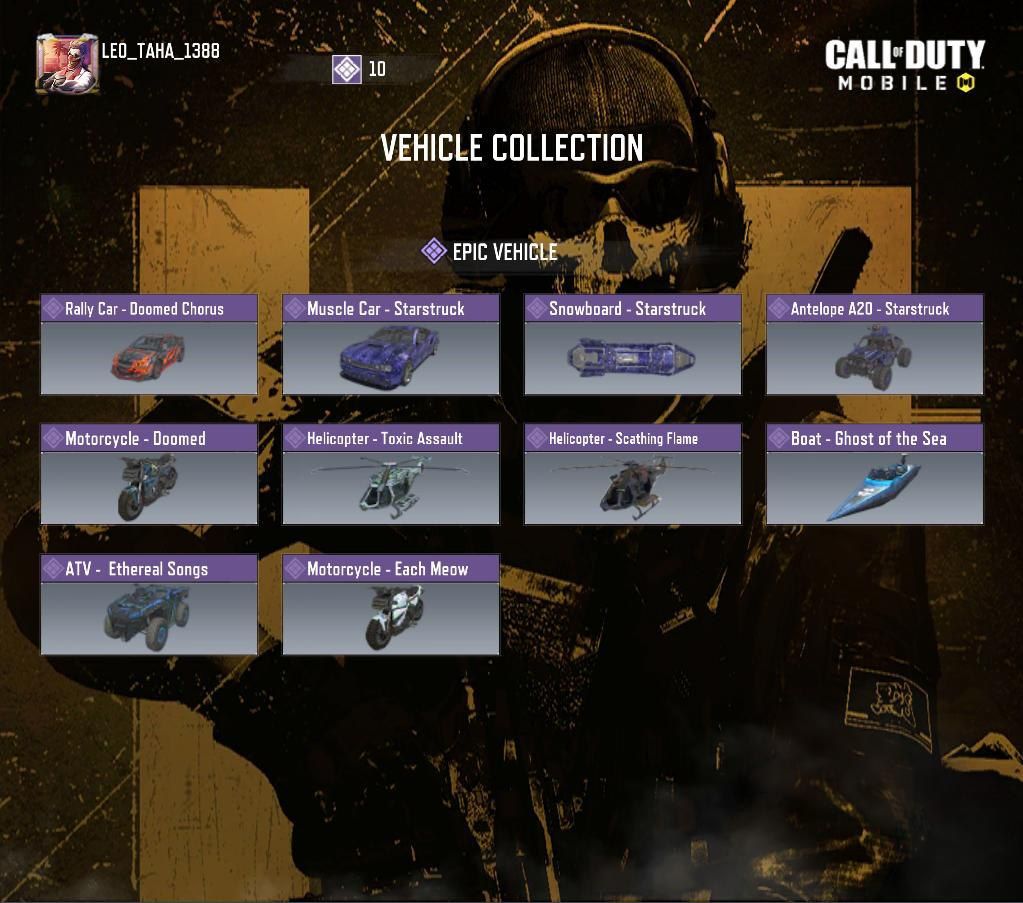The image size is (1023, 903).
Task: Select the Muscle Car Starstruck card
Action: point(391,344)
